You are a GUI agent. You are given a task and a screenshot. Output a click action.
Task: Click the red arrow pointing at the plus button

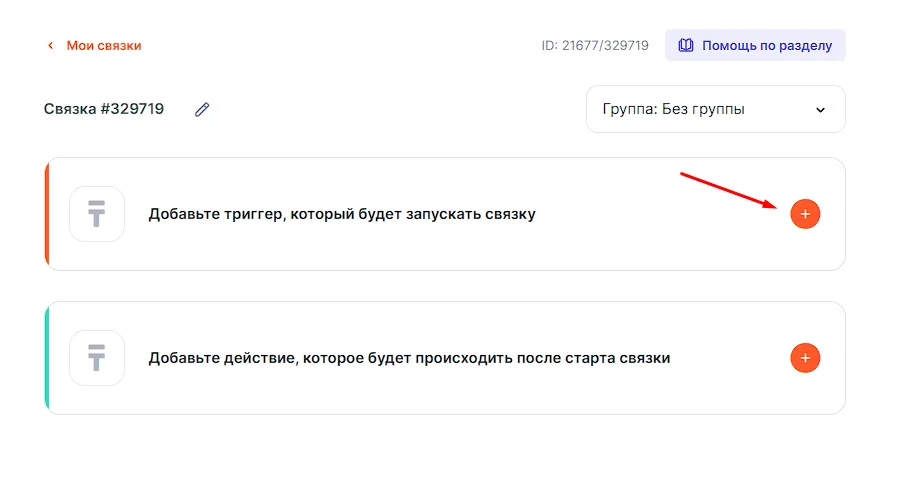pyautogui.click(x=730, y=191)
